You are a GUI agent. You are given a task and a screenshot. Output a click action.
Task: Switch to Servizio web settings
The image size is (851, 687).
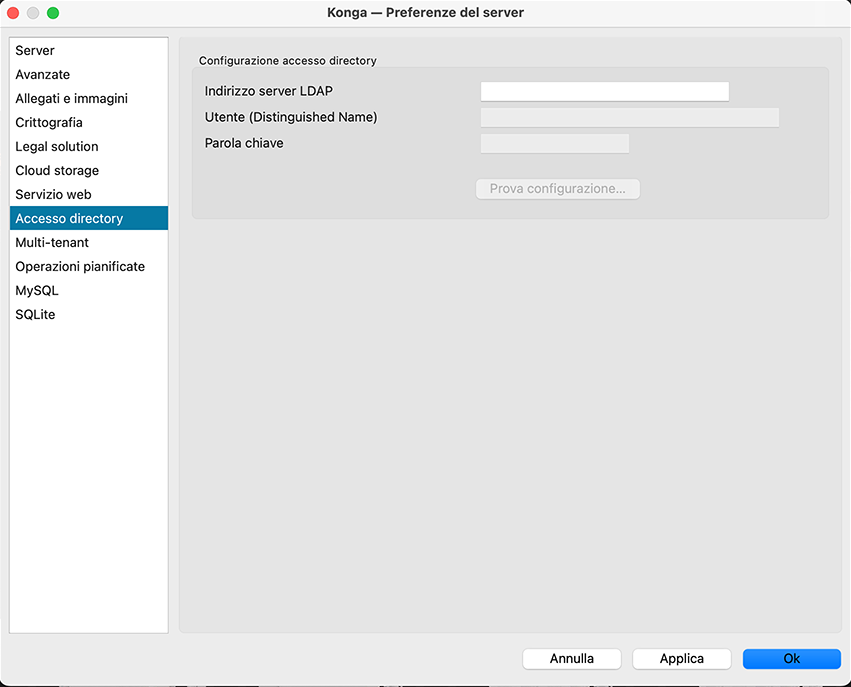point(53,195)
